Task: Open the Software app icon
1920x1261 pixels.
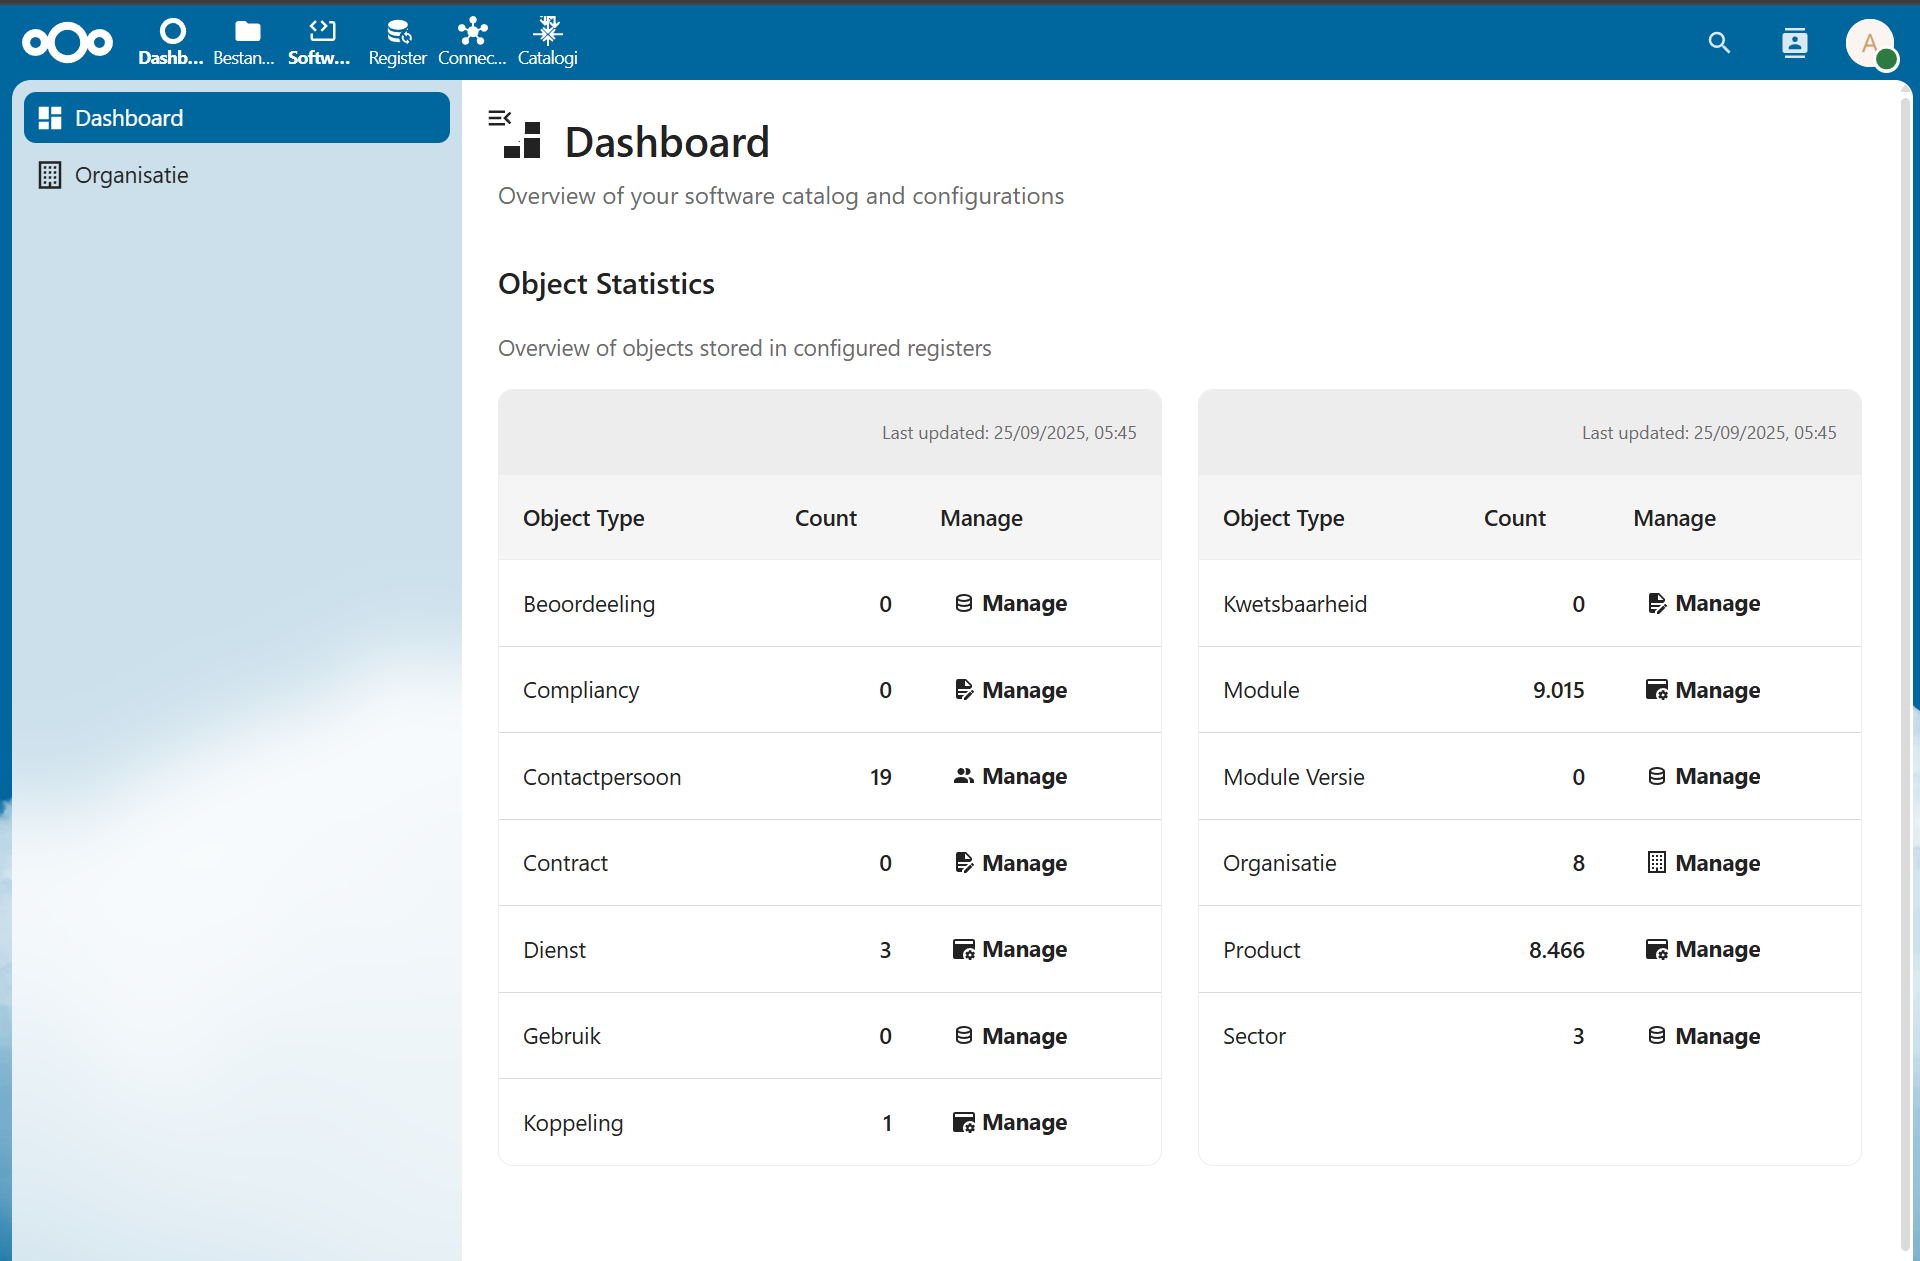Action: (320, 41)
